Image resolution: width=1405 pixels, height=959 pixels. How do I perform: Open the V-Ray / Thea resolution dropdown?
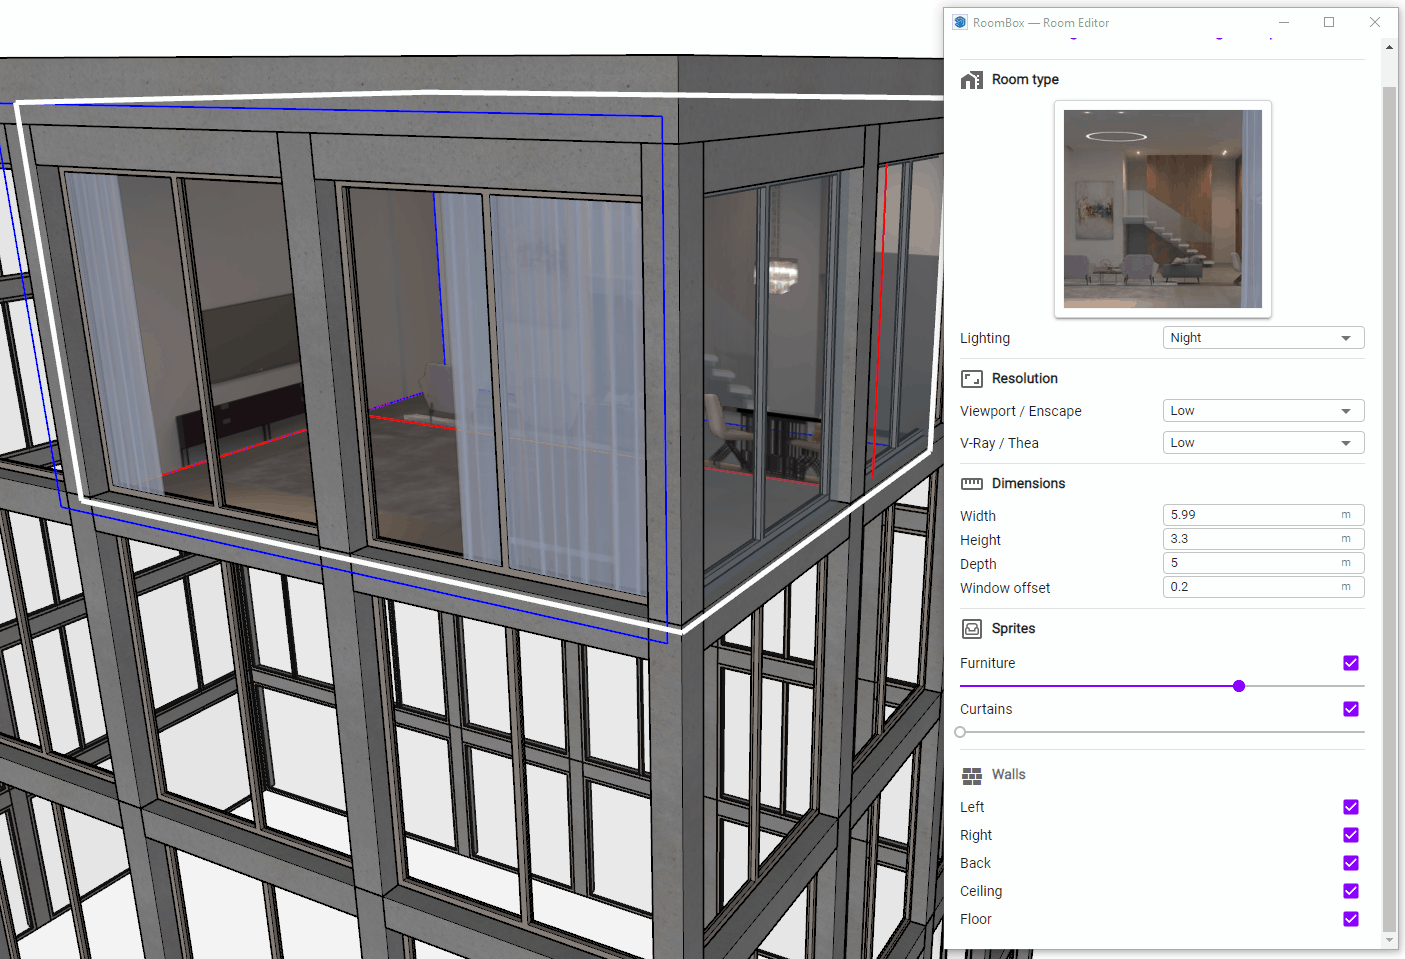point(1263,443)
